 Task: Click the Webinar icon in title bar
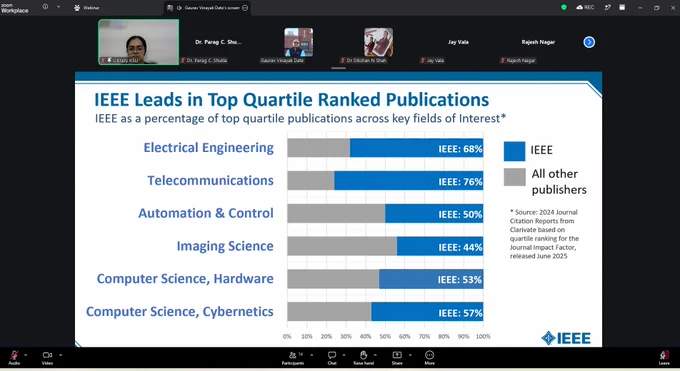(x=77, y=8)
